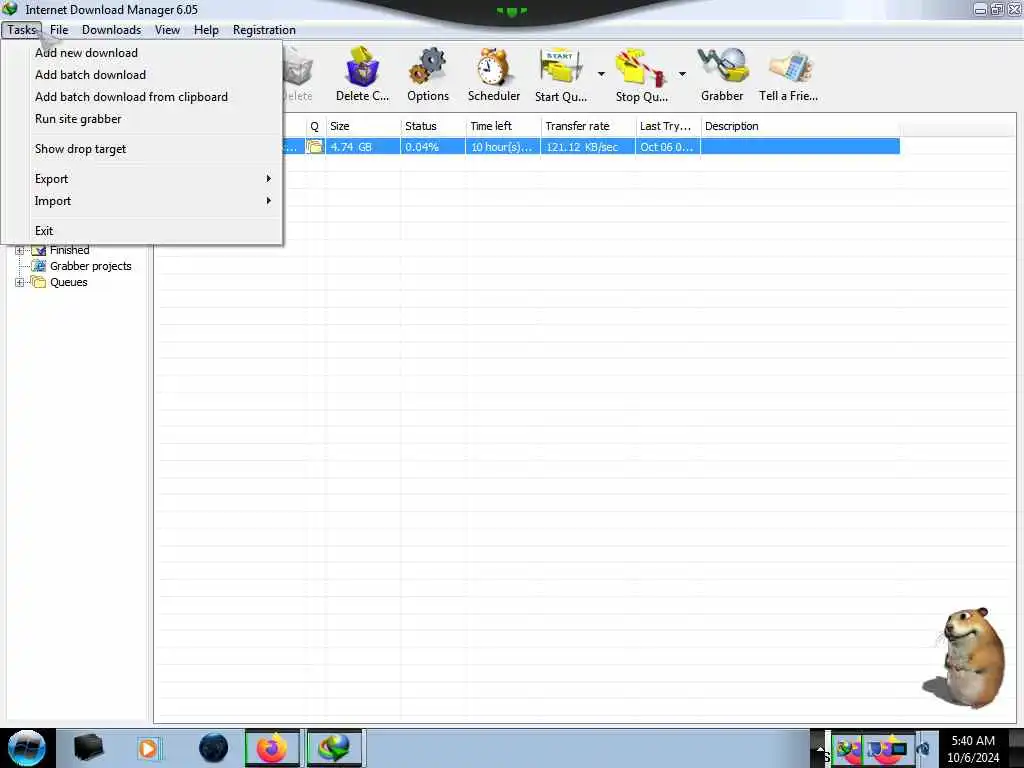Viewport: 1024px width, 768px height.
Task: Click the Windows Start orb
Action: click(27, 748)
